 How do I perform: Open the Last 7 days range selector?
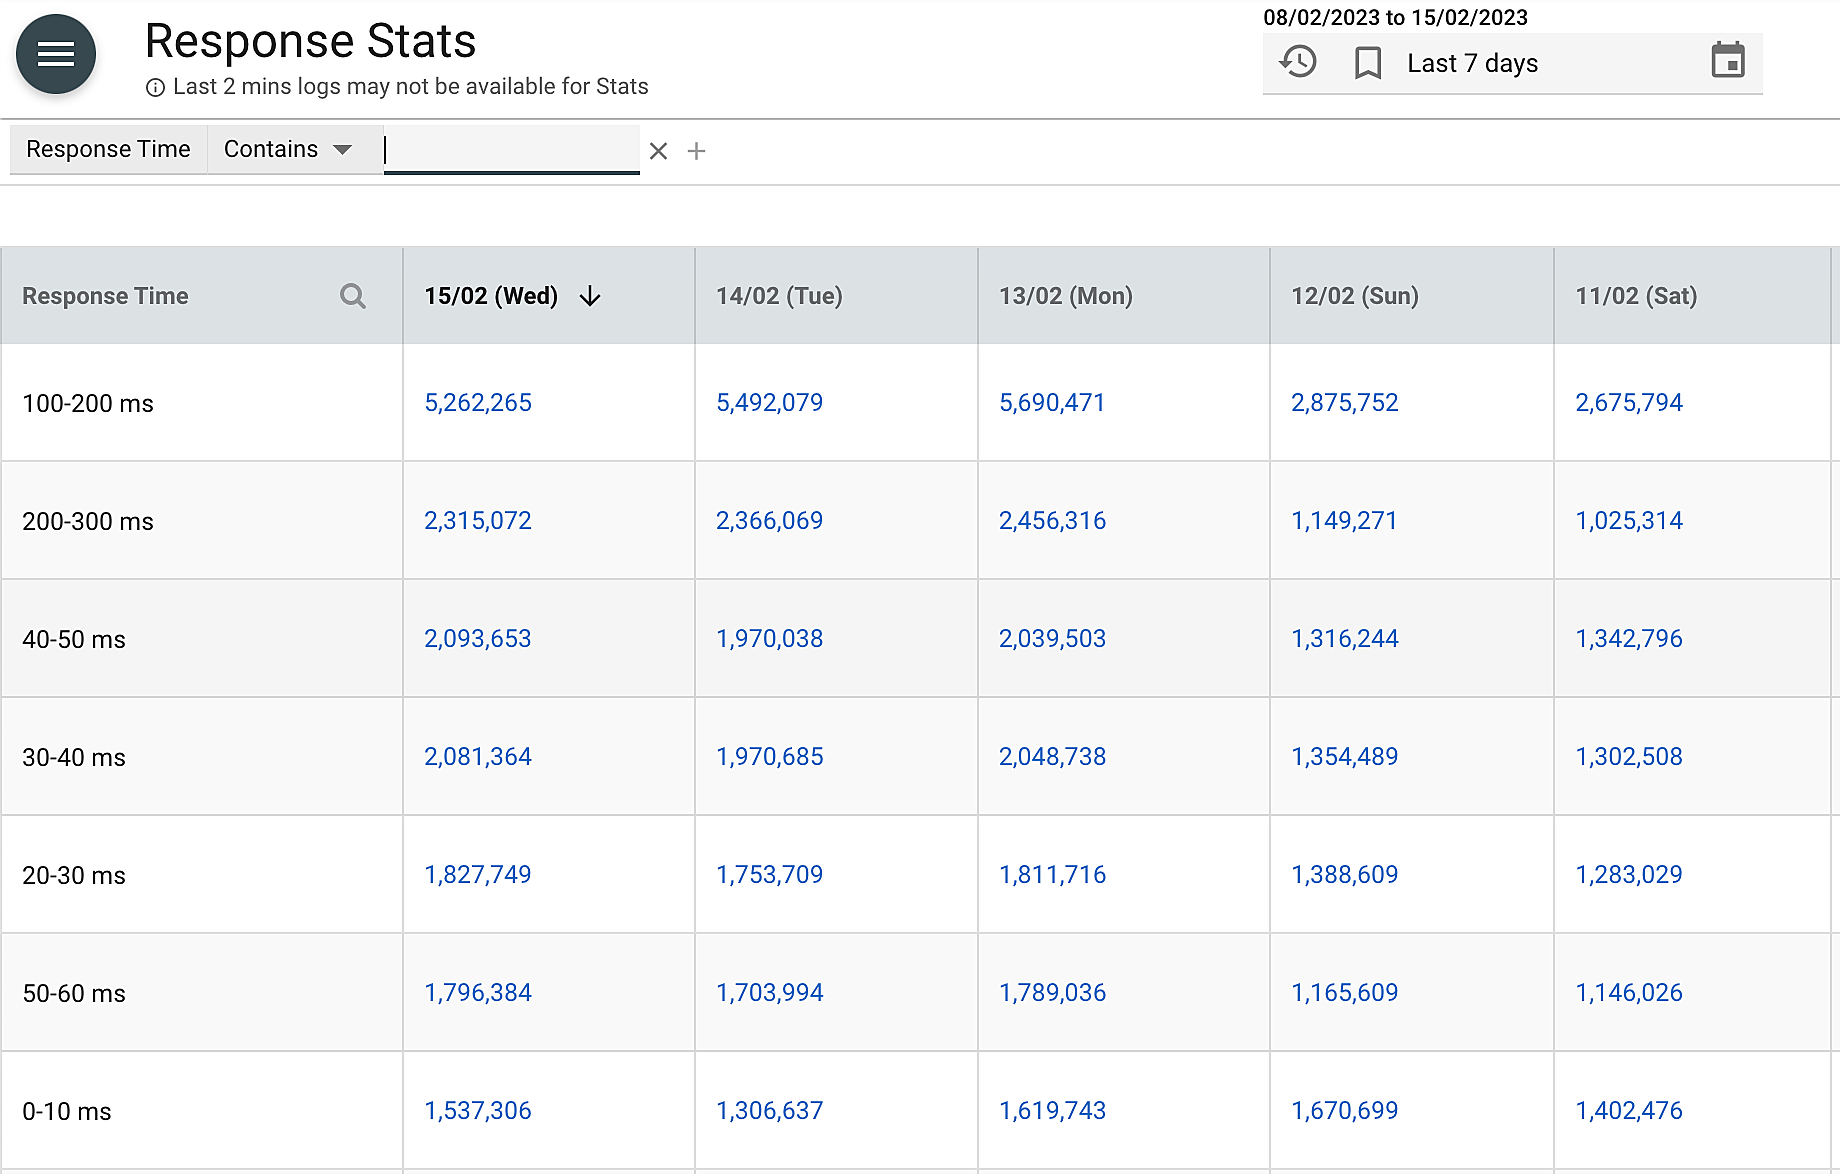click(1472, 63)
